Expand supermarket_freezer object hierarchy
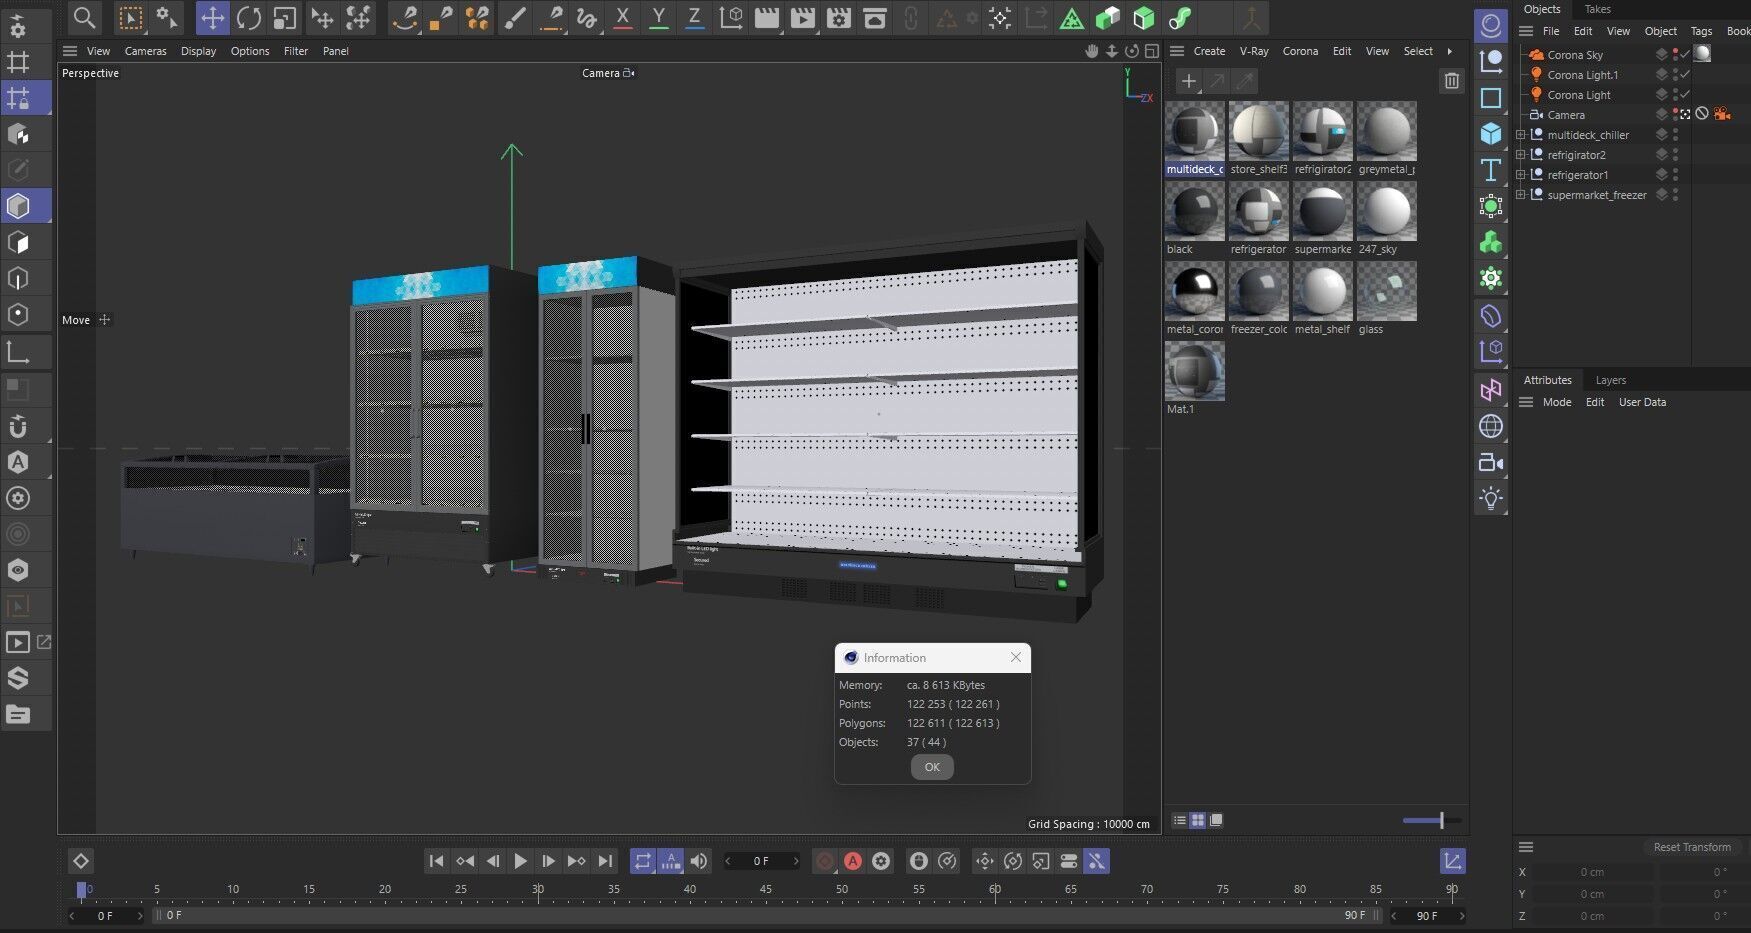Screen dimensions: 1751x933 [x=1521, y=195]
